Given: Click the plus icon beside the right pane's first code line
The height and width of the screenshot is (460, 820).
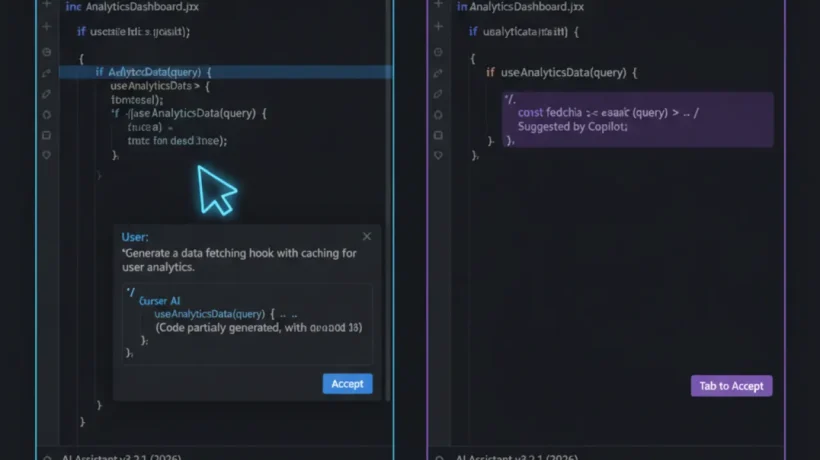Looking at the screenshot, I should 438,26.
